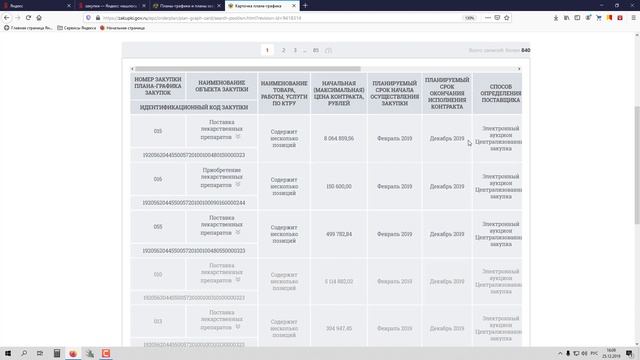
Task: Open the Windows Start menu
Action: 8,353
